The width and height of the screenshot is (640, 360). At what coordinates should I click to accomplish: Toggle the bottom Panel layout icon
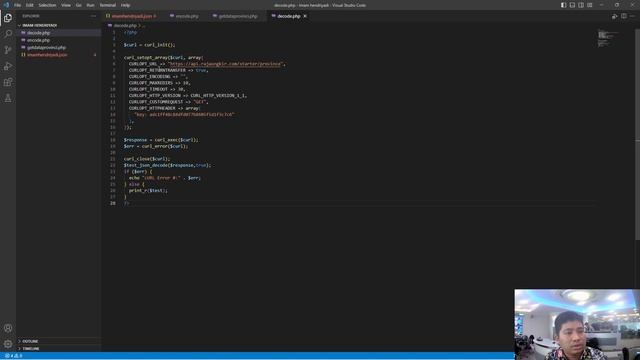[572, 5]
